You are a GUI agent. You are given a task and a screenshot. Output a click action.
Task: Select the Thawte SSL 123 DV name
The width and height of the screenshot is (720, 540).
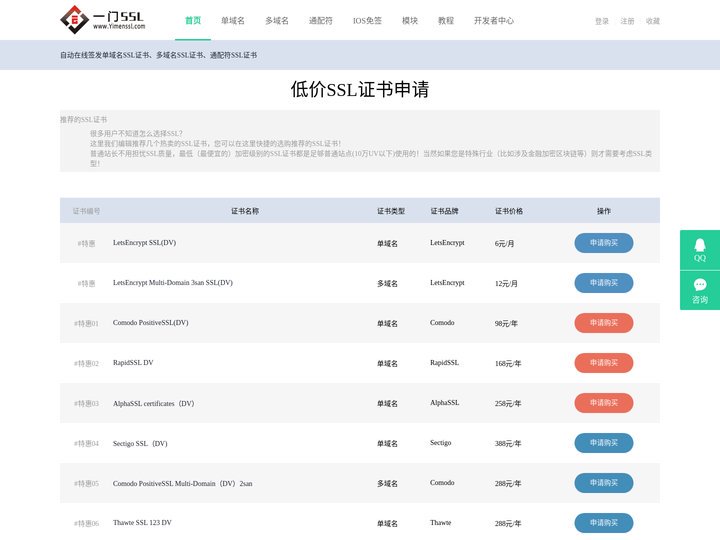click(142, 523)
